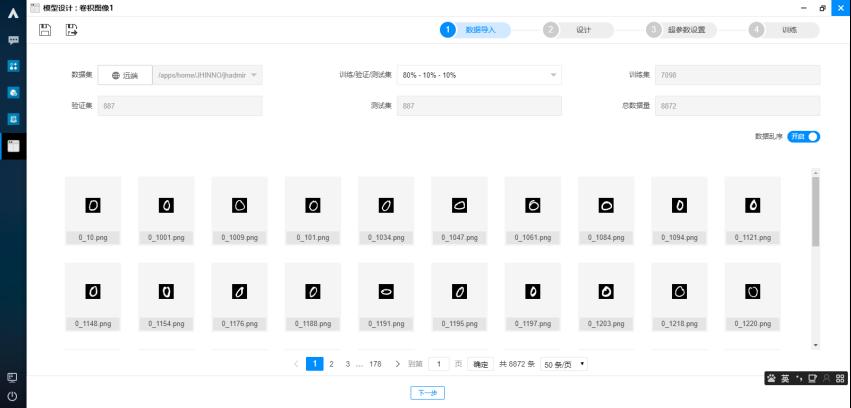Image resolution: width=851 pixels, height=408 pixels.
Task: Select thumbnail 0_1203.png
Action: 606,297
